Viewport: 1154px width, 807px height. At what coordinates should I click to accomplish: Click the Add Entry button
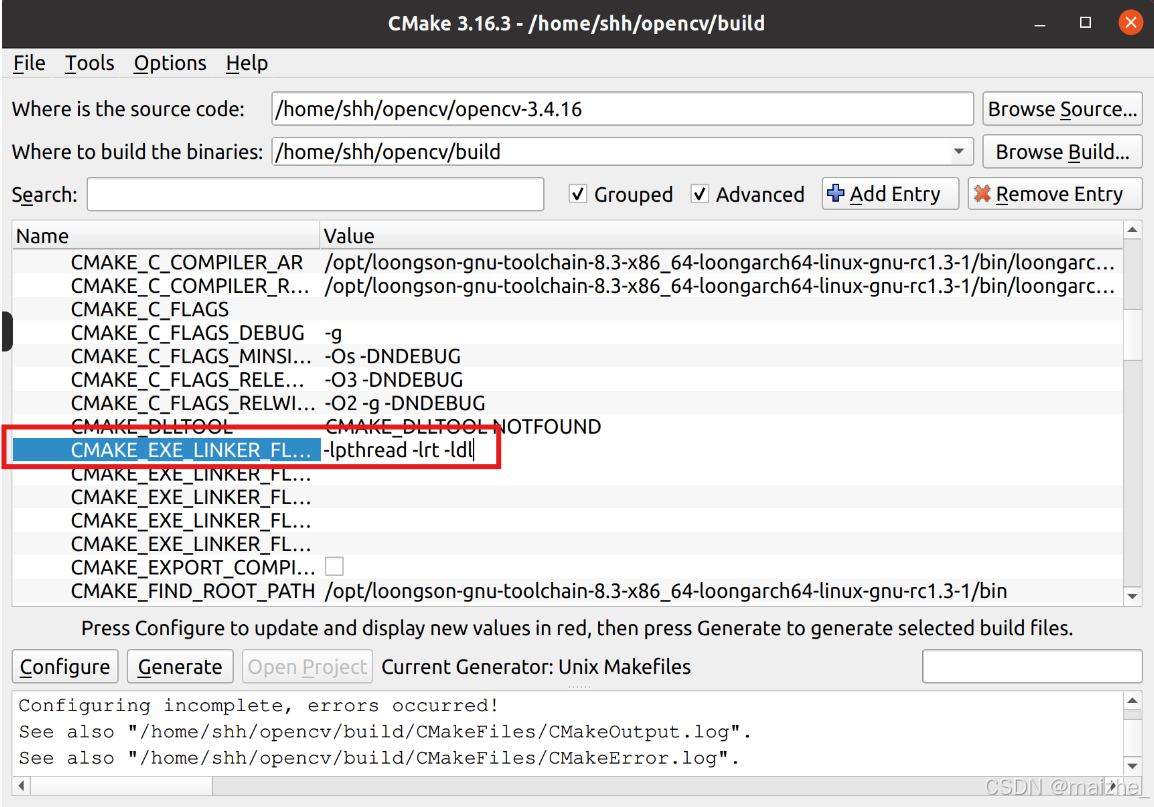pos(890,194)
